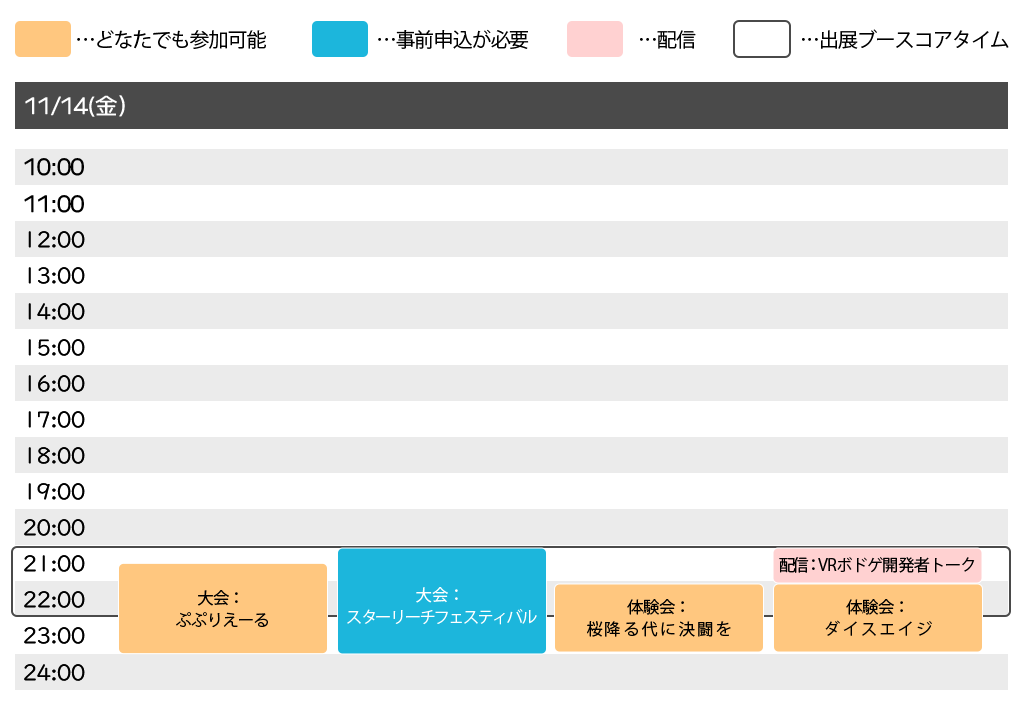Viewport: 1024px width, 720px height.
Task: Select the 体験会：ダイスエイジ event
Action: coord(878,618)
